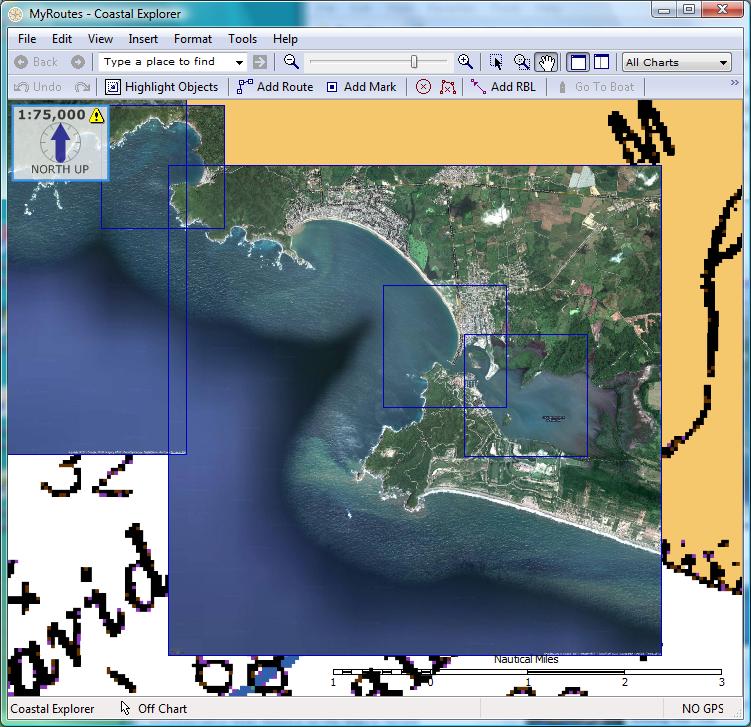Click the NORTH UP label

coord(60,169)
